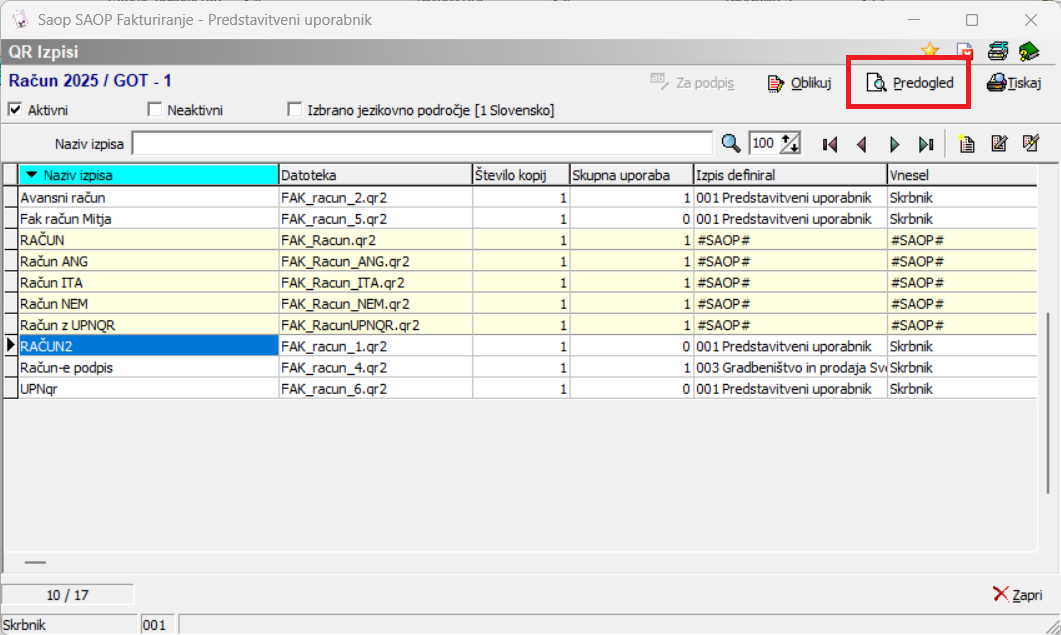Image resolution: width=1061 pixels, height=635 pixels.
Task: Open the printer settings icon in the header
Action: pyautogui.click(x=997, y=51)
